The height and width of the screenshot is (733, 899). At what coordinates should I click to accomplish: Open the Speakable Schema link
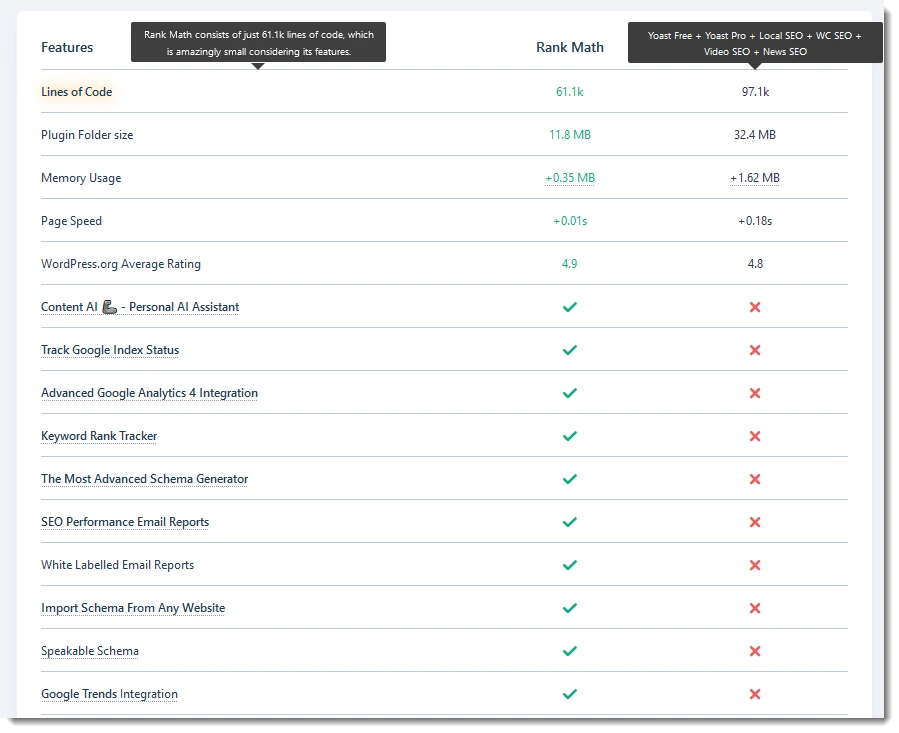pos(90,651)
